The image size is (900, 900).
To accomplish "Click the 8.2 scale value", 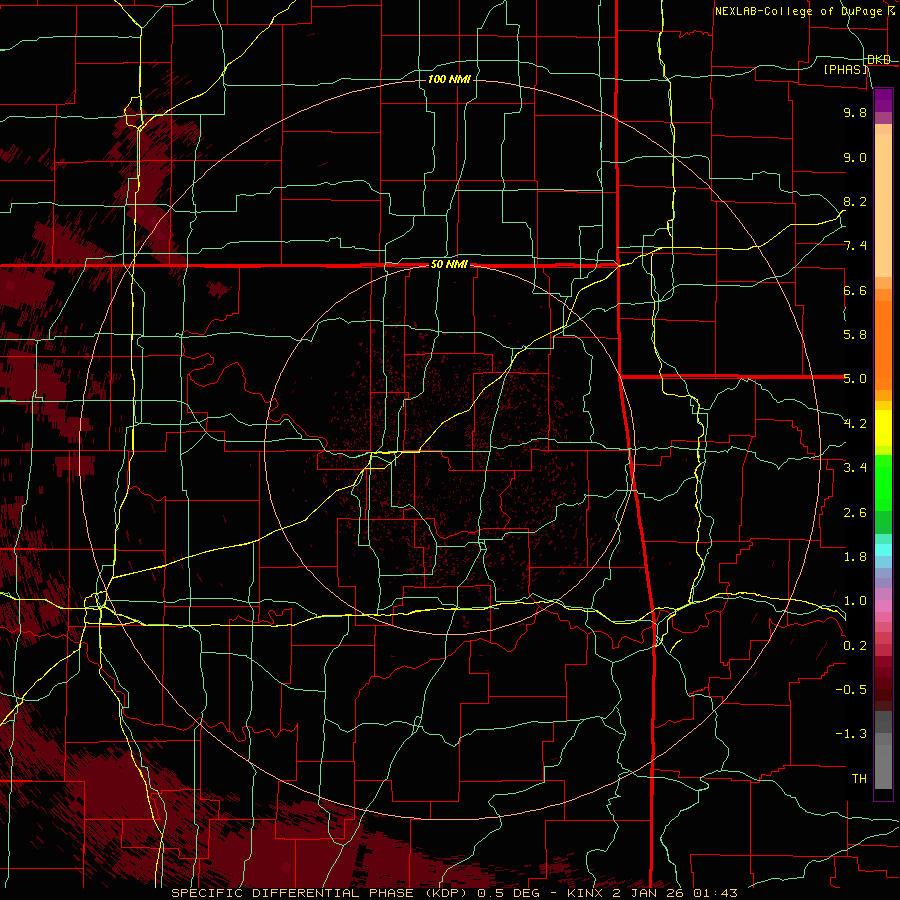I will pyautogui.click(x=855, y=201).
